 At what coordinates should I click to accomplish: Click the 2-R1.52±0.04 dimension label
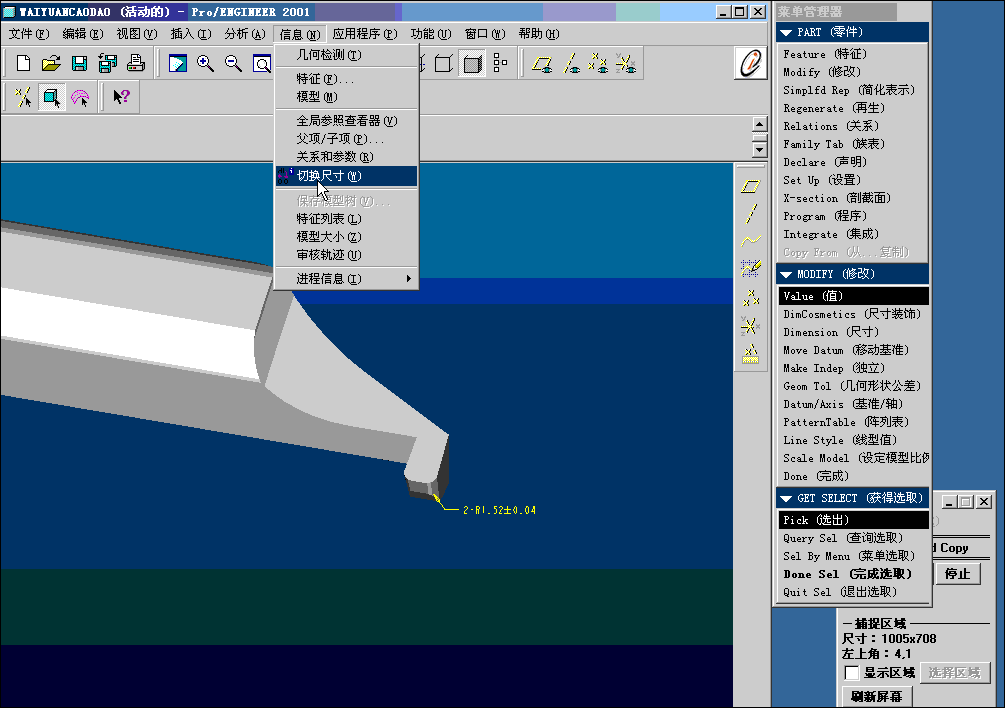[x=499, y=510]
